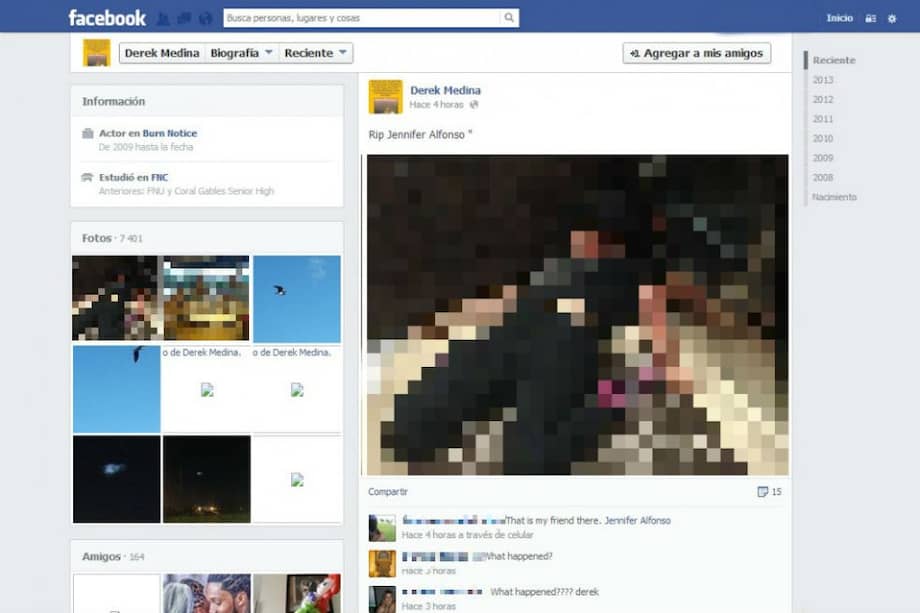Click the Derek Medina timeline button

[x=162, y=53]
